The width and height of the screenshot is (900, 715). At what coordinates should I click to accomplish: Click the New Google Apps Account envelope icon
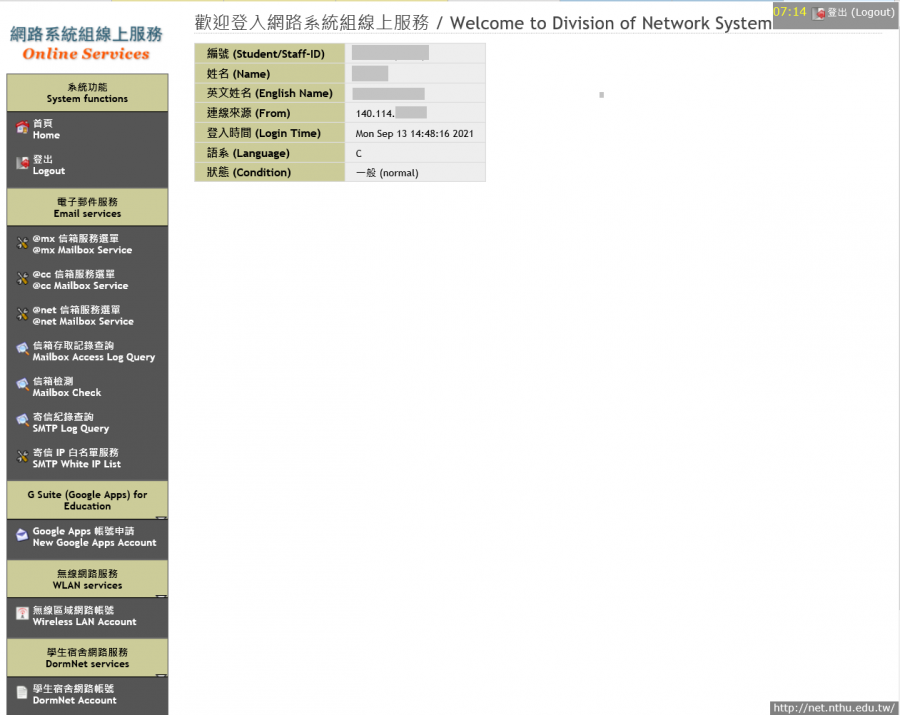coord(22,537)
